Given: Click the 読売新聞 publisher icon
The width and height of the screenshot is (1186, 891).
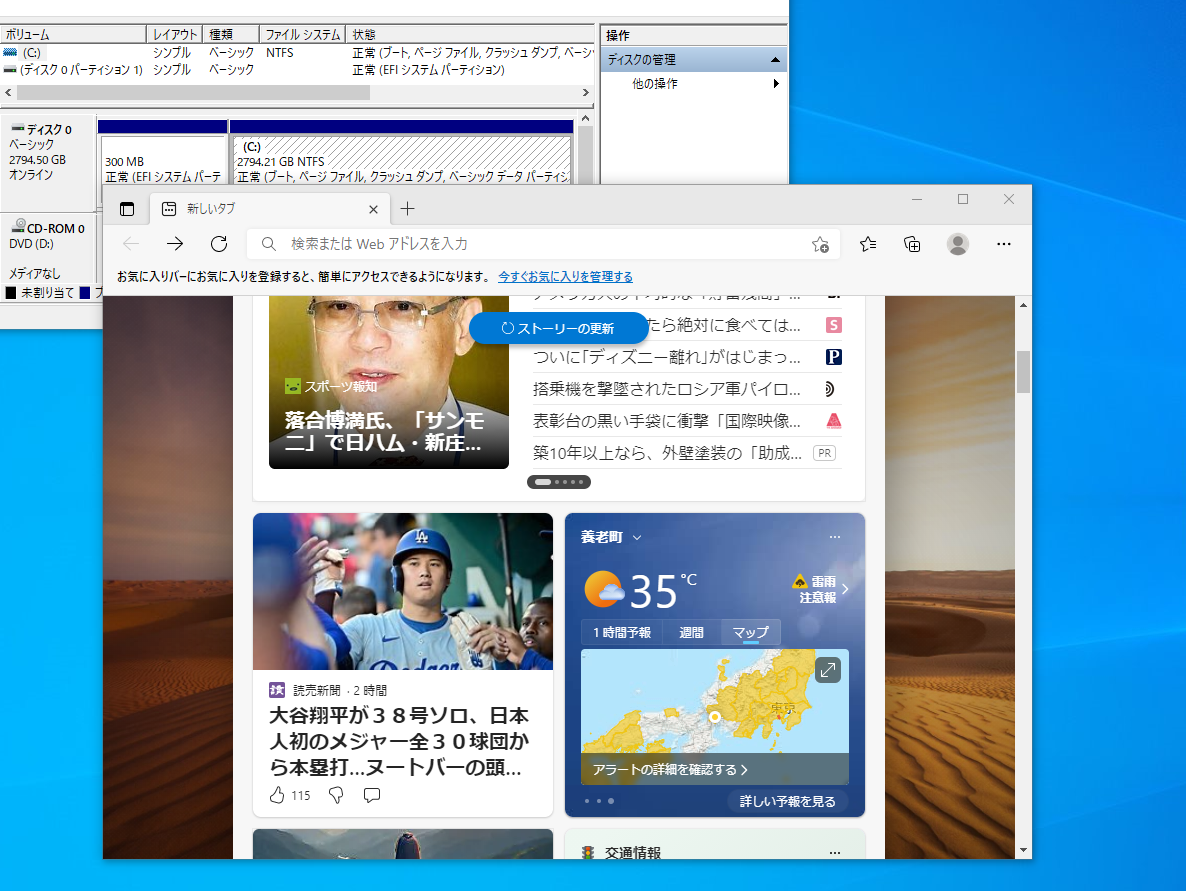Looking at the screenshot, I should pyautogui.click(x=277, y=690).
